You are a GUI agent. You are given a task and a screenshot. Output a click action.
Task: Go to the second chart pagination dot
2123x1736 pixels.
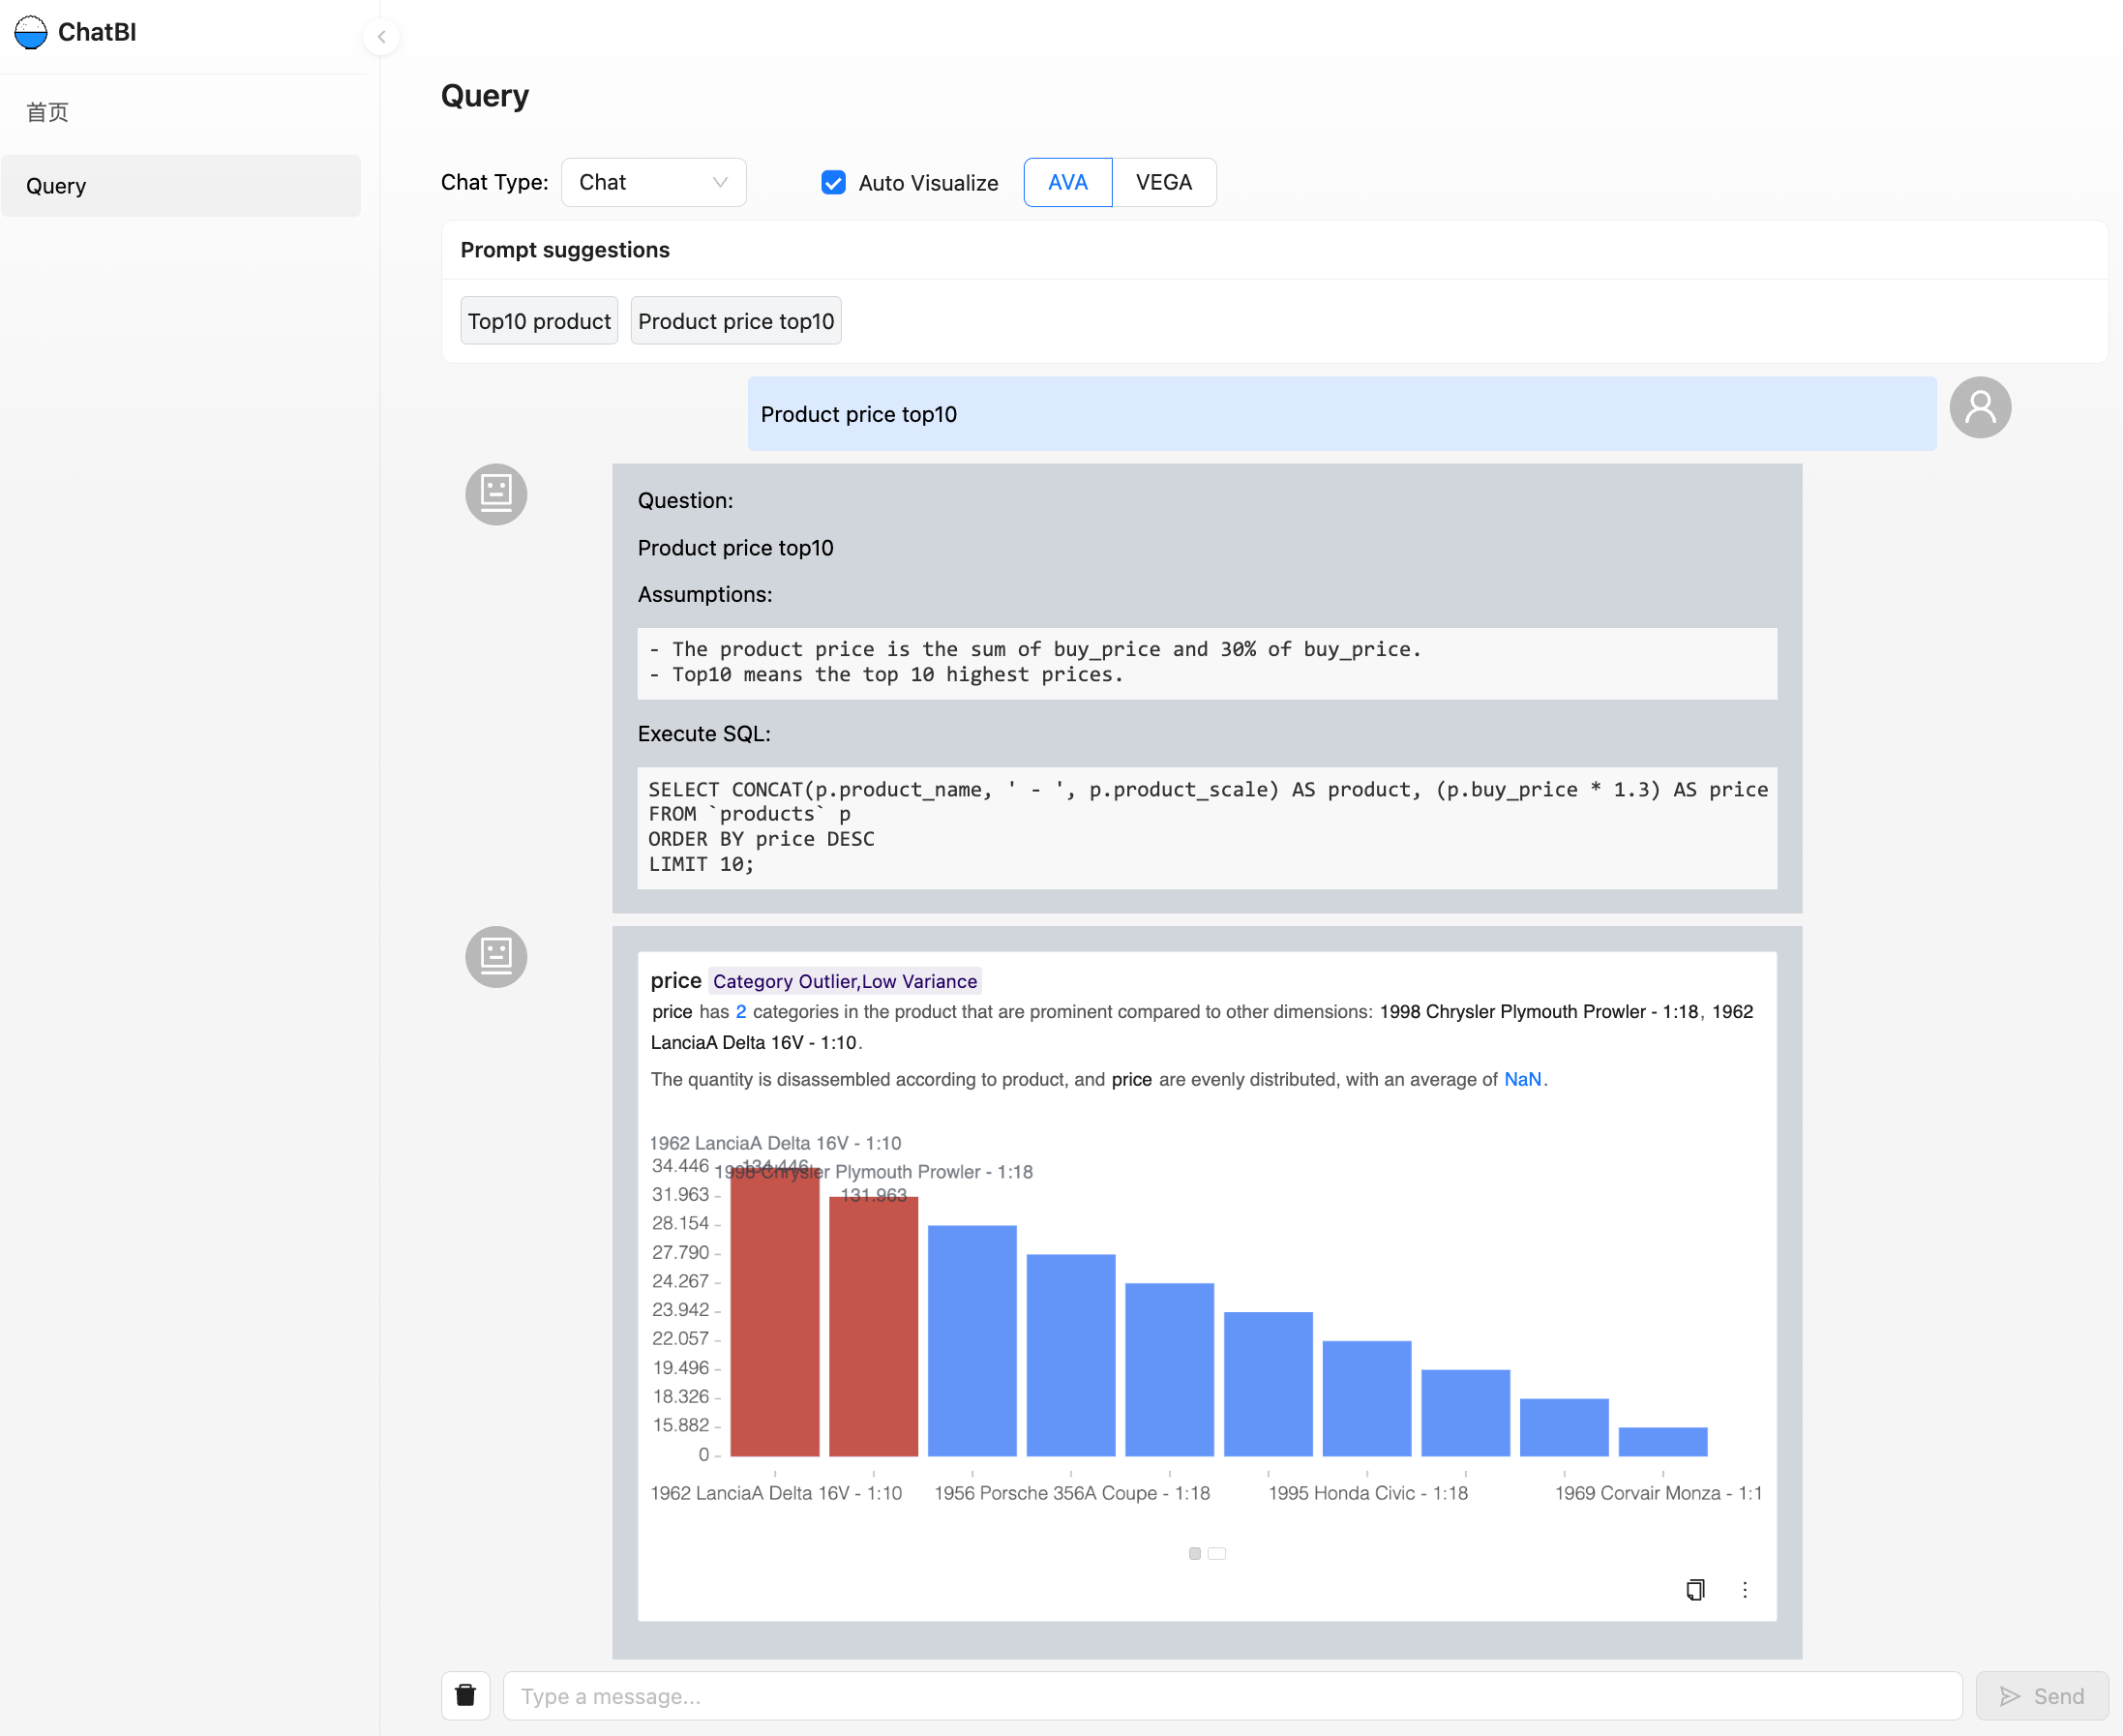point(1216,1553)
